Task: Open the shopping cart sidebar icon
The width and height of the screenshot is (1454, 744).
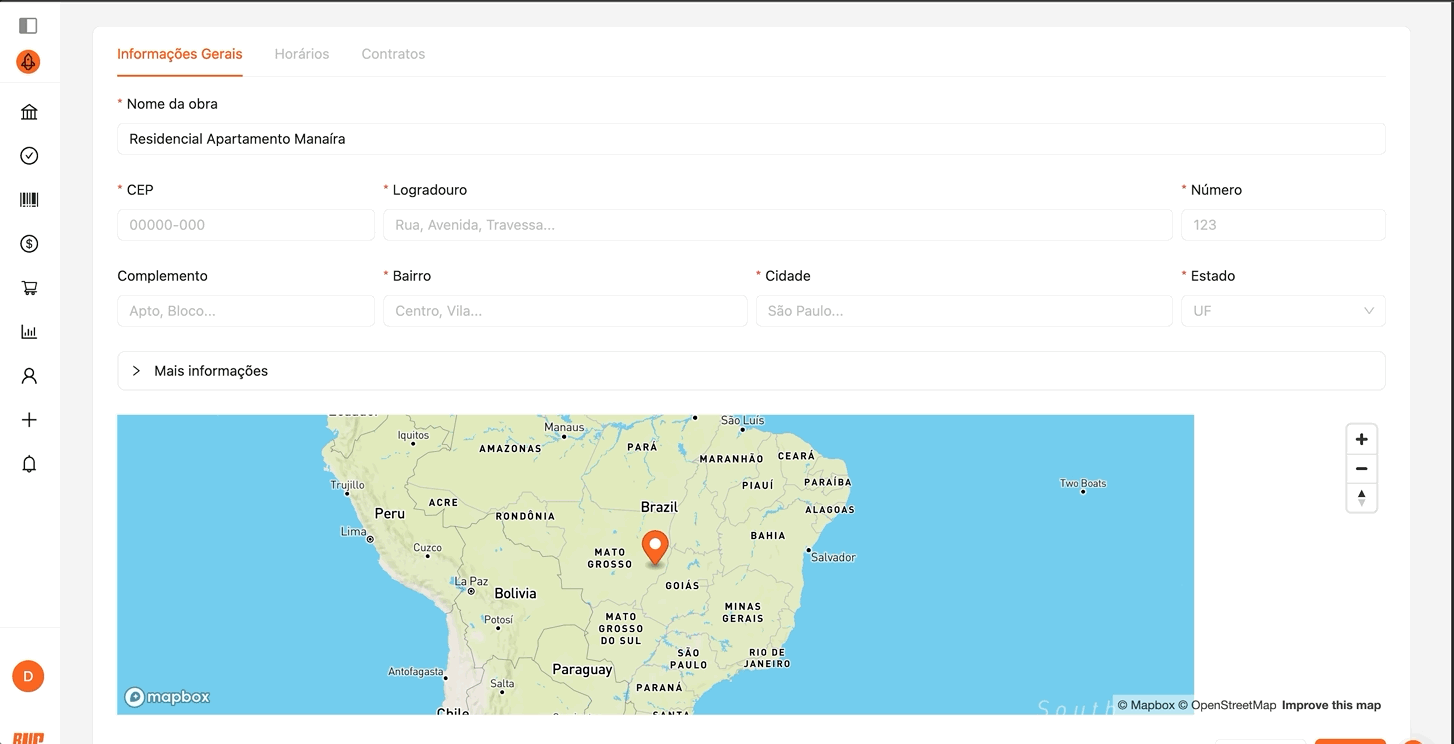Action: (29, 288)
